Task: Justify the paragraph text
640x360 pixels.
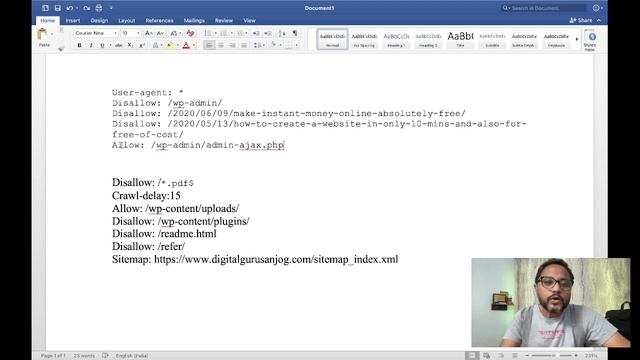Action: [x=244, y=45]
